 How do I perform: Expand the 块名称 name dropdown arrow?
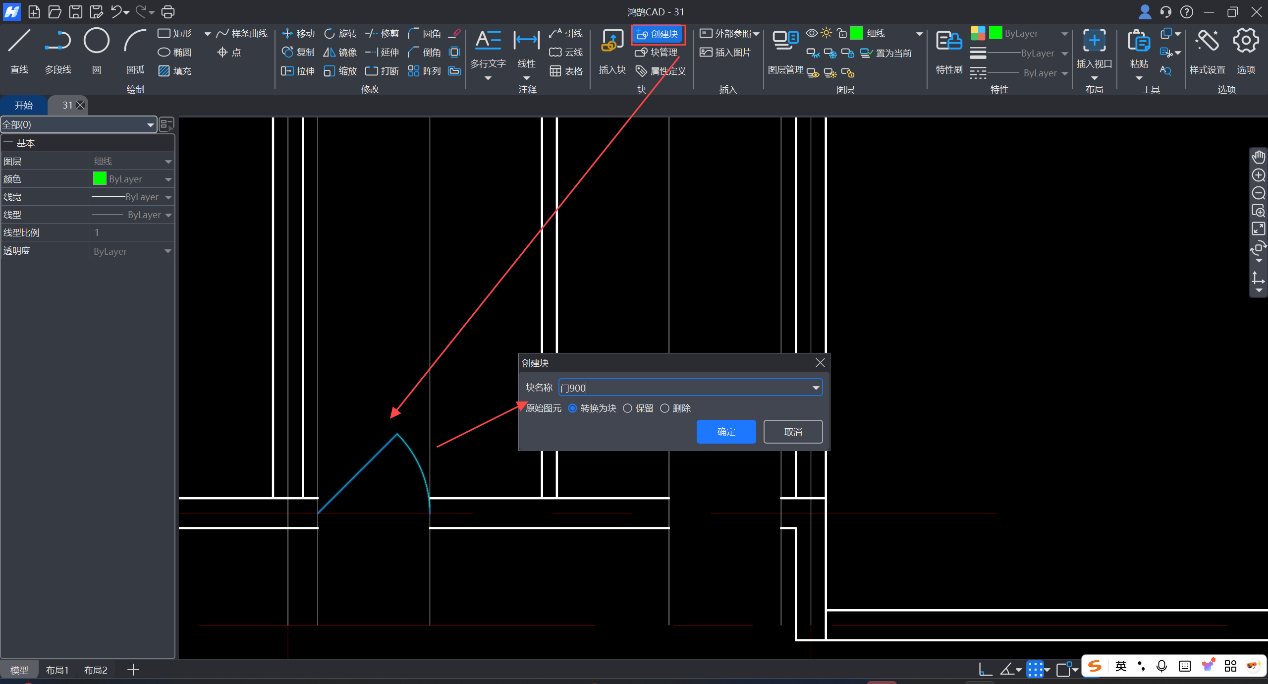[x=815, y=388]
